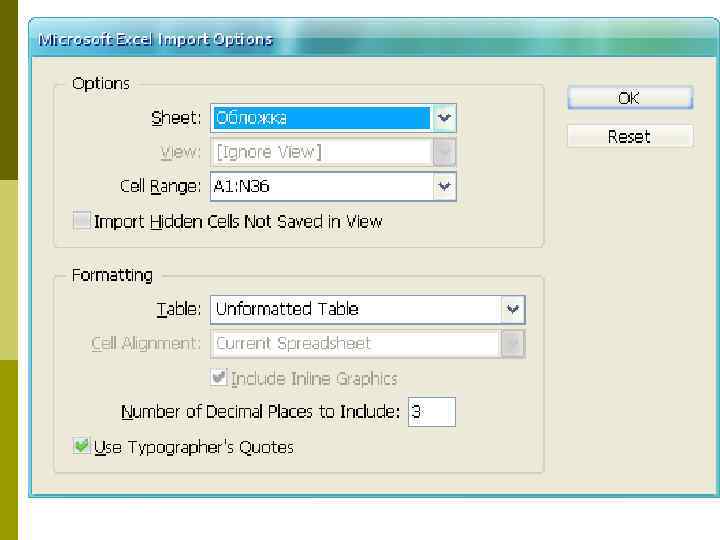Click the Reset button
Screen dimensions: 720x540
click(x=630, y=136)
